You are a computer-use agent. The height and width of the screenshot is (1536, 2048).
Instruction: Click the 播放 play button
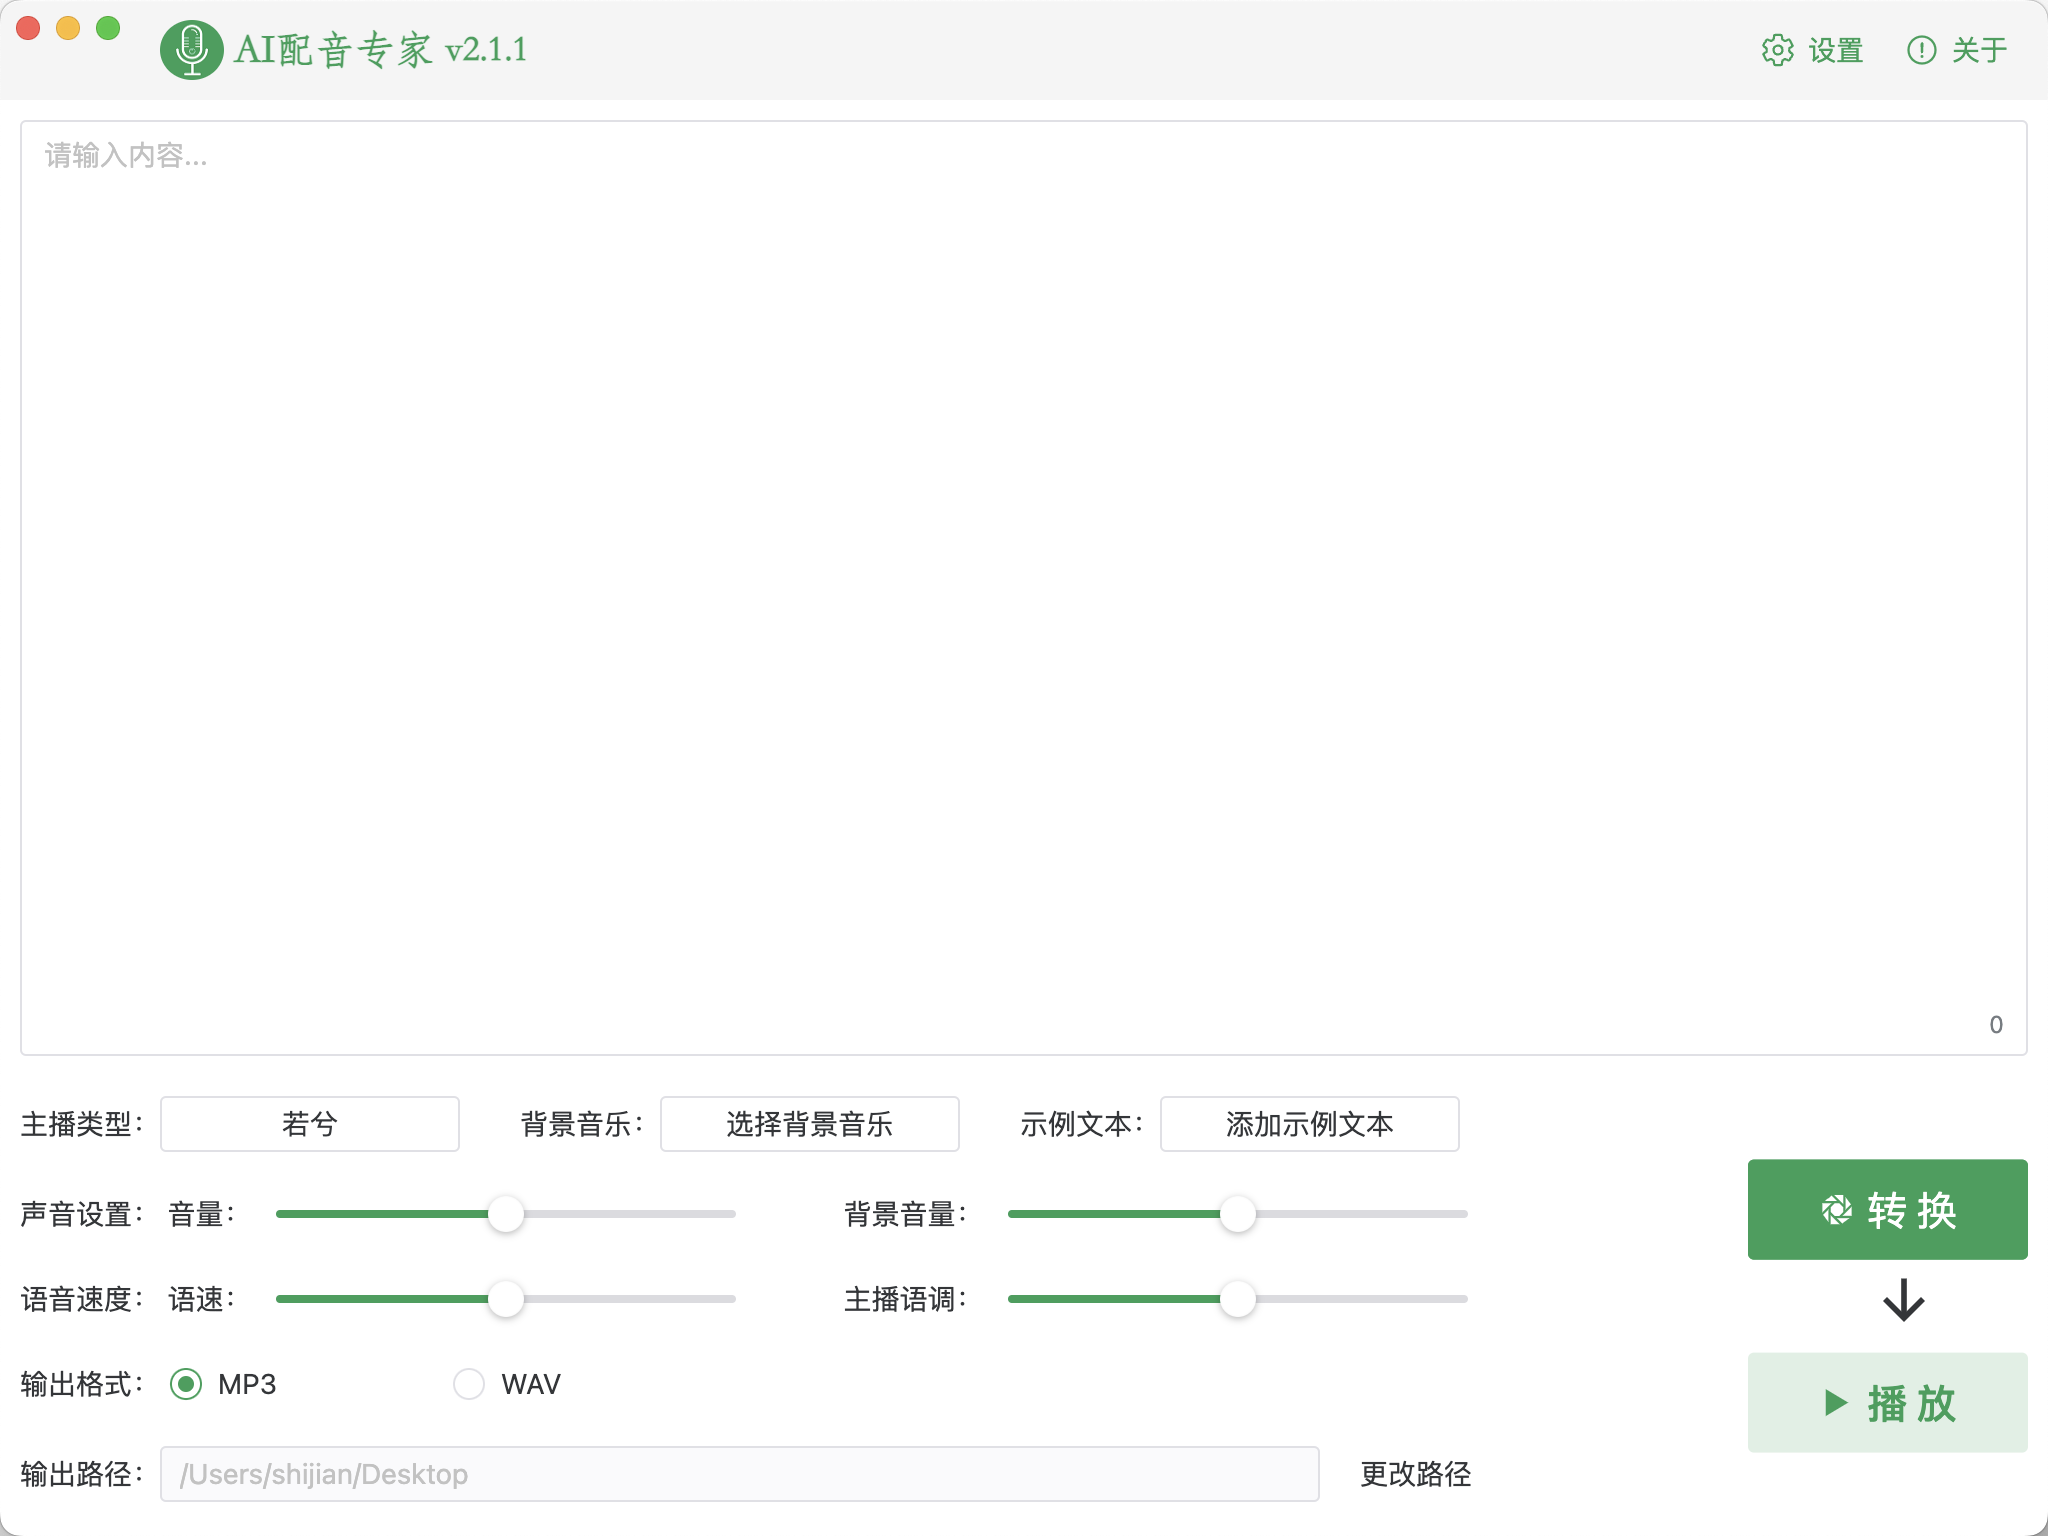[x=1888, y=1402]
